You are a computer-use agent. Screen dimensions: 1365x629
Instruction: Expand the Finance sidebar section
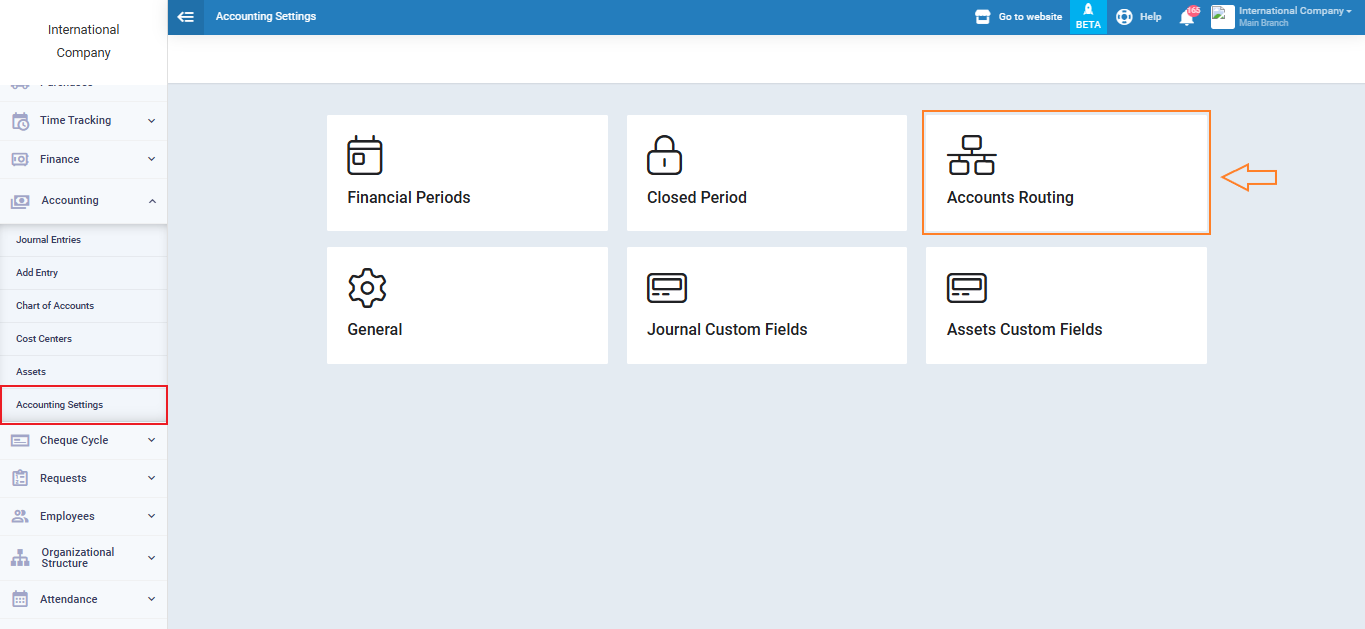[84, 160]
